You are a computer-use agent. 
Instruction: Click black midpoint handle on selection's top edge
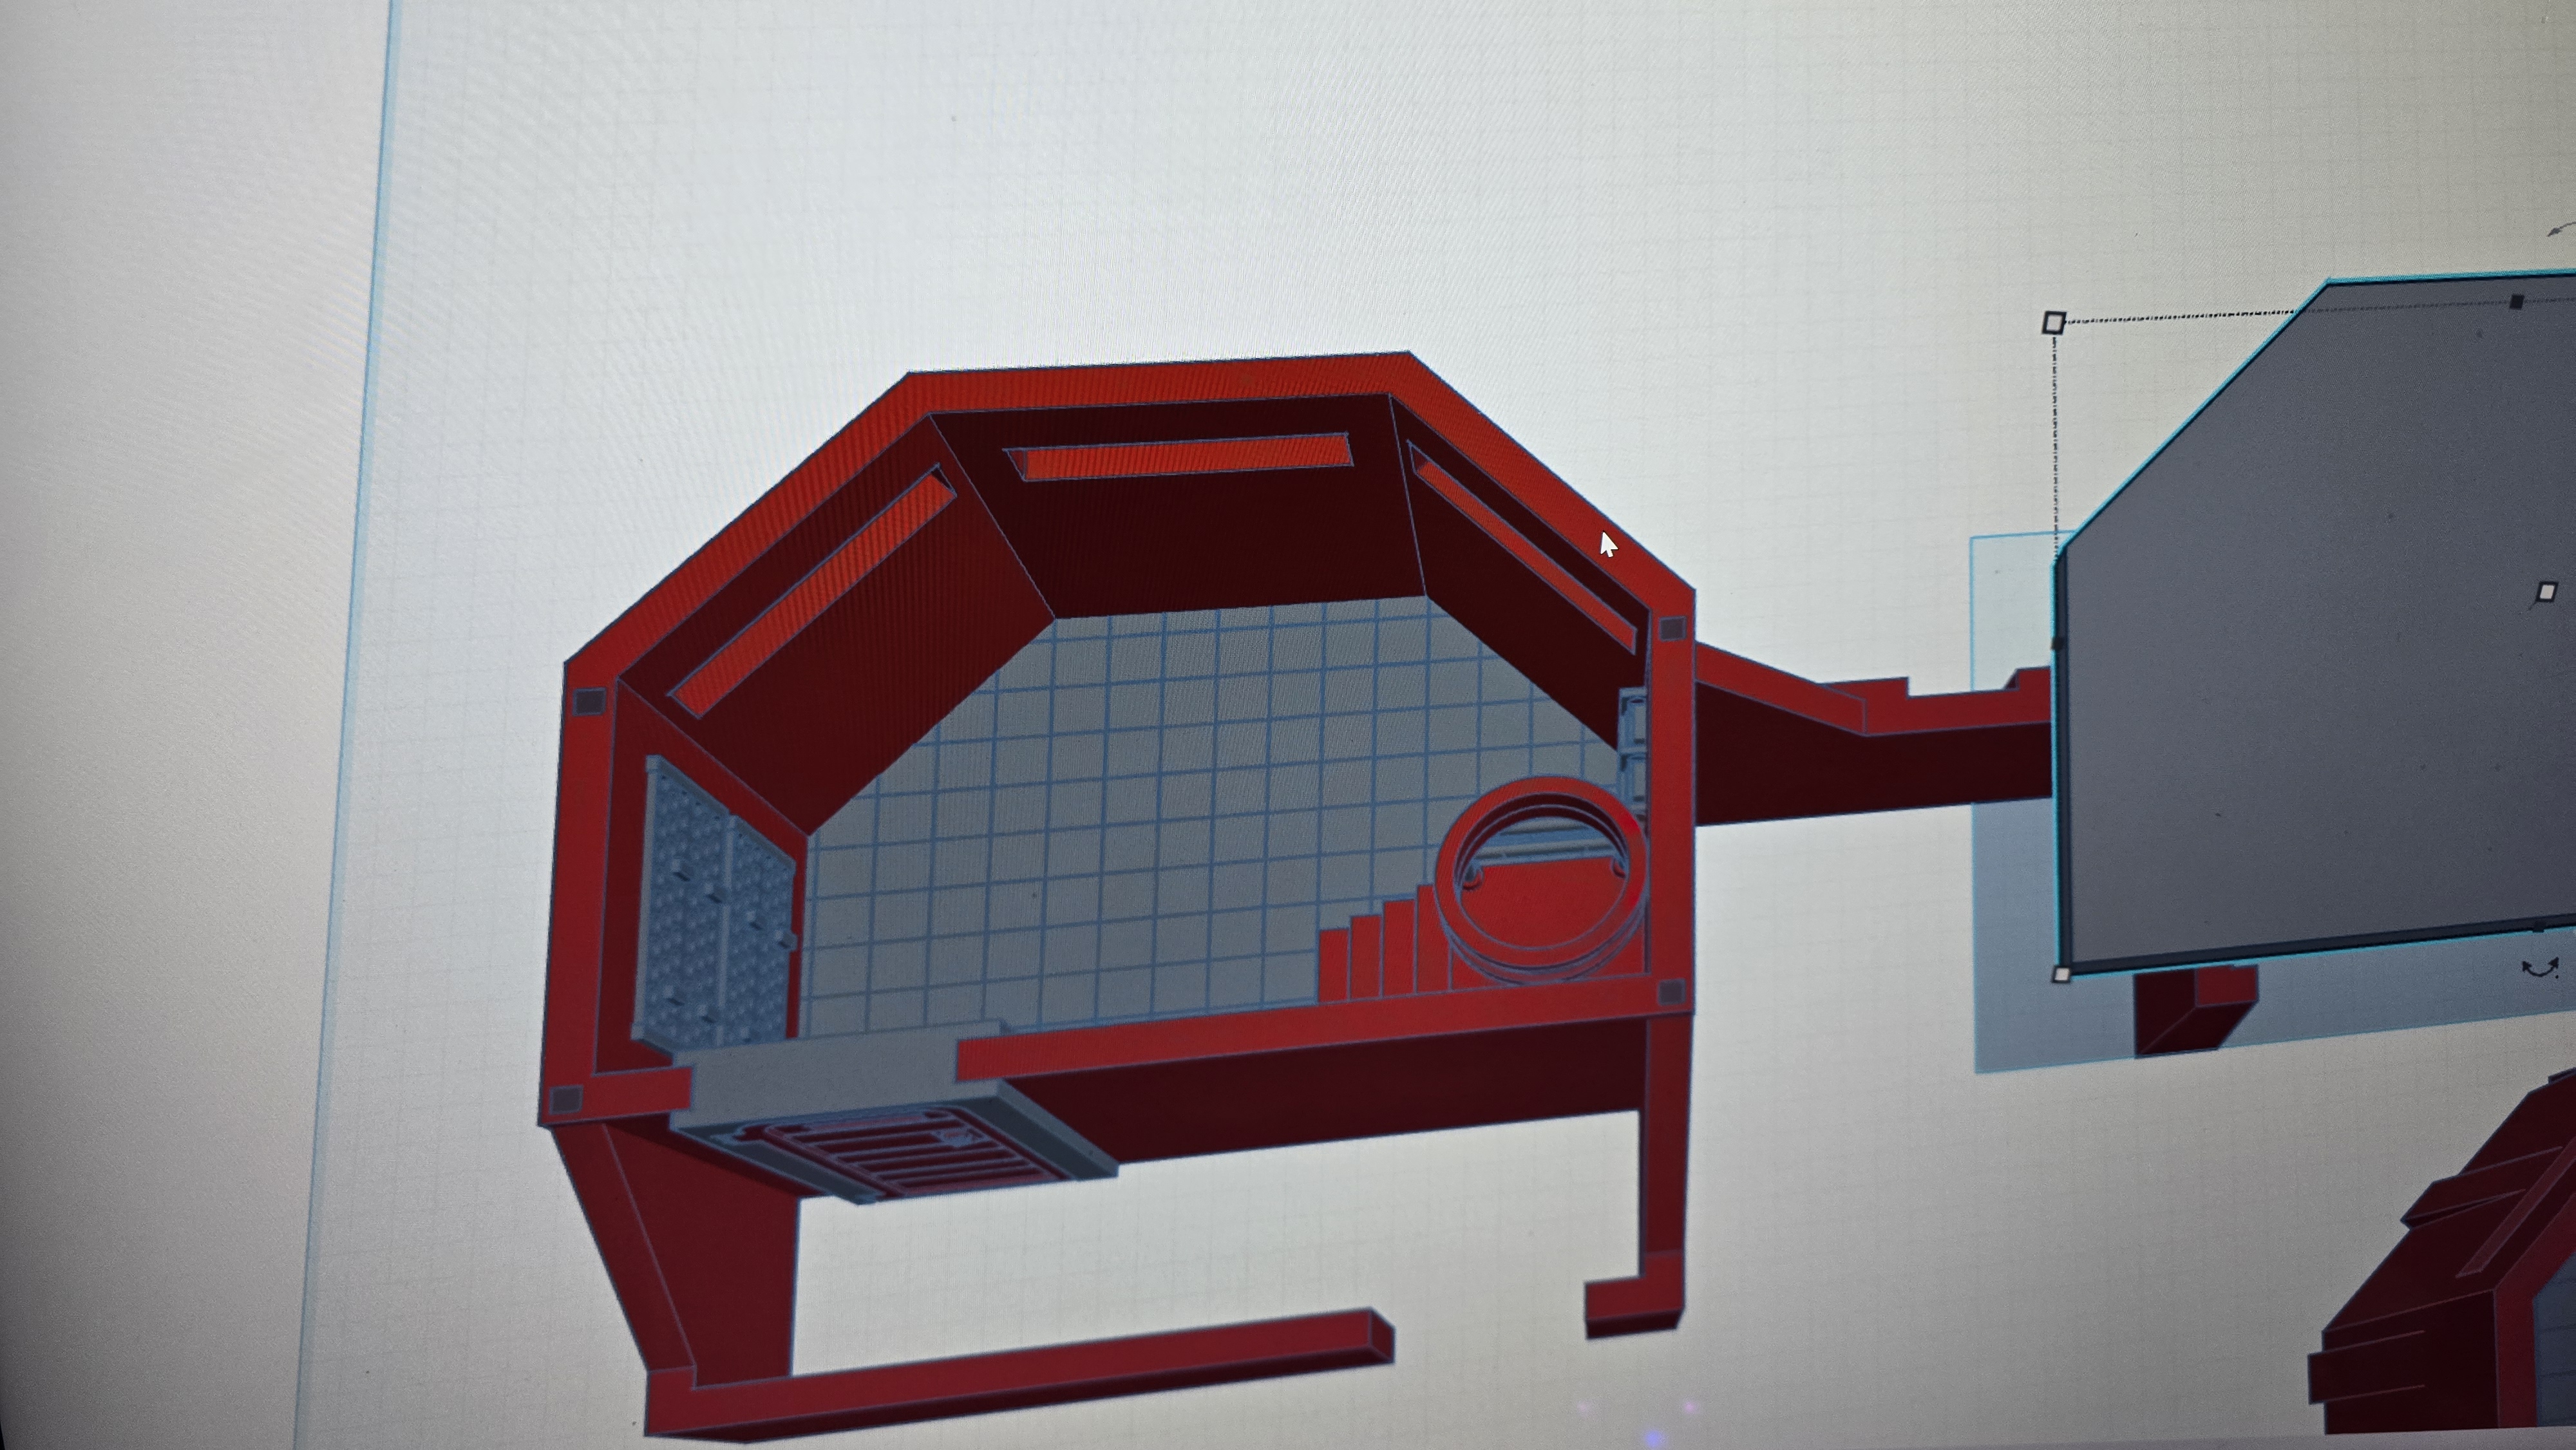click(2517, 301)
